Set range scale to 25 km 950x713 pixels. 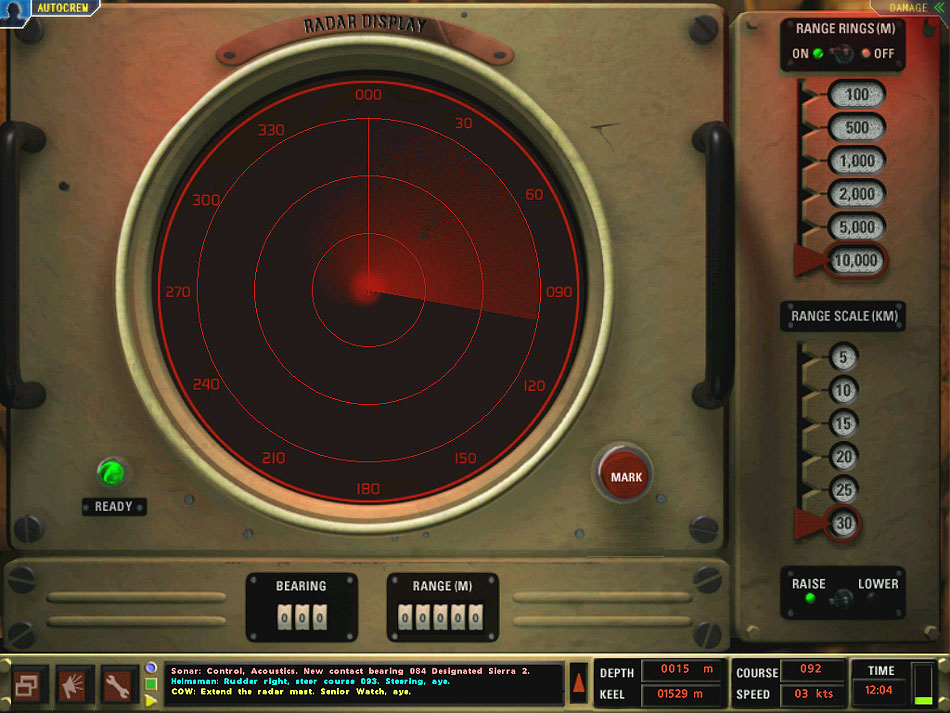tap(843, 490)
